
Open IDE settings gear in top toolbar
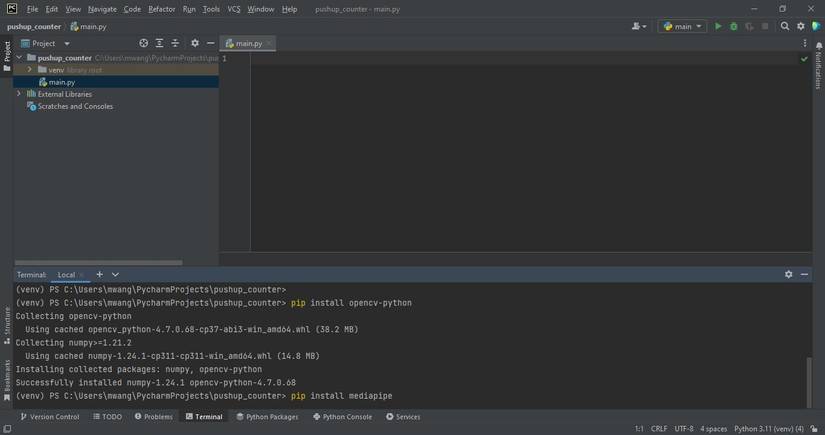coord(800,27)
